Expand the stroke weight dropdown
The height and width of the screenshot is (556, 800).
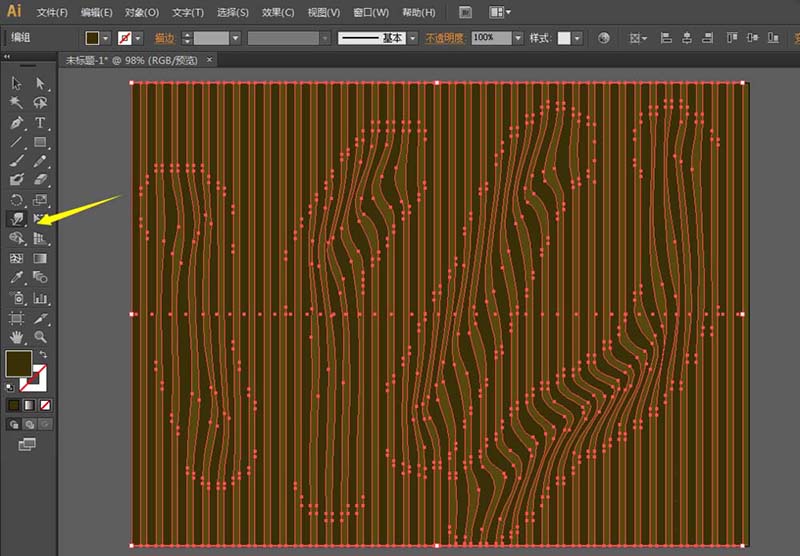pyautogui.click(x=235, y=38)
